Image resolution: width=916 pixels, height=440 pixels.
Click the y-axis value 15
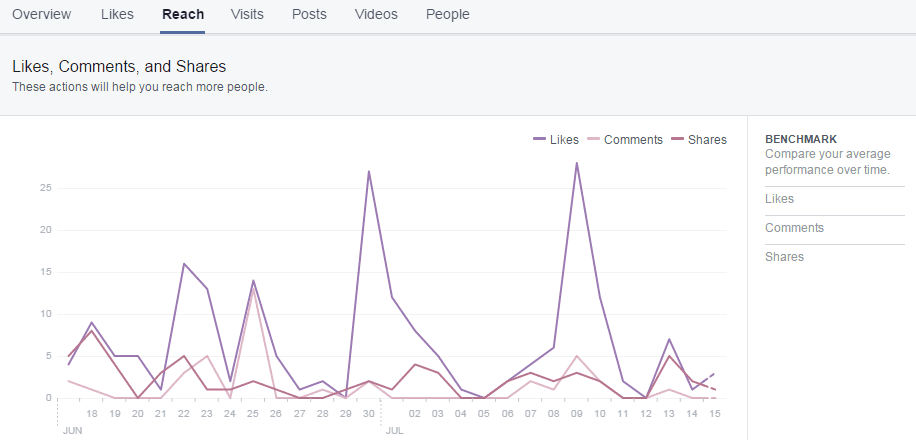coord(46,272)
